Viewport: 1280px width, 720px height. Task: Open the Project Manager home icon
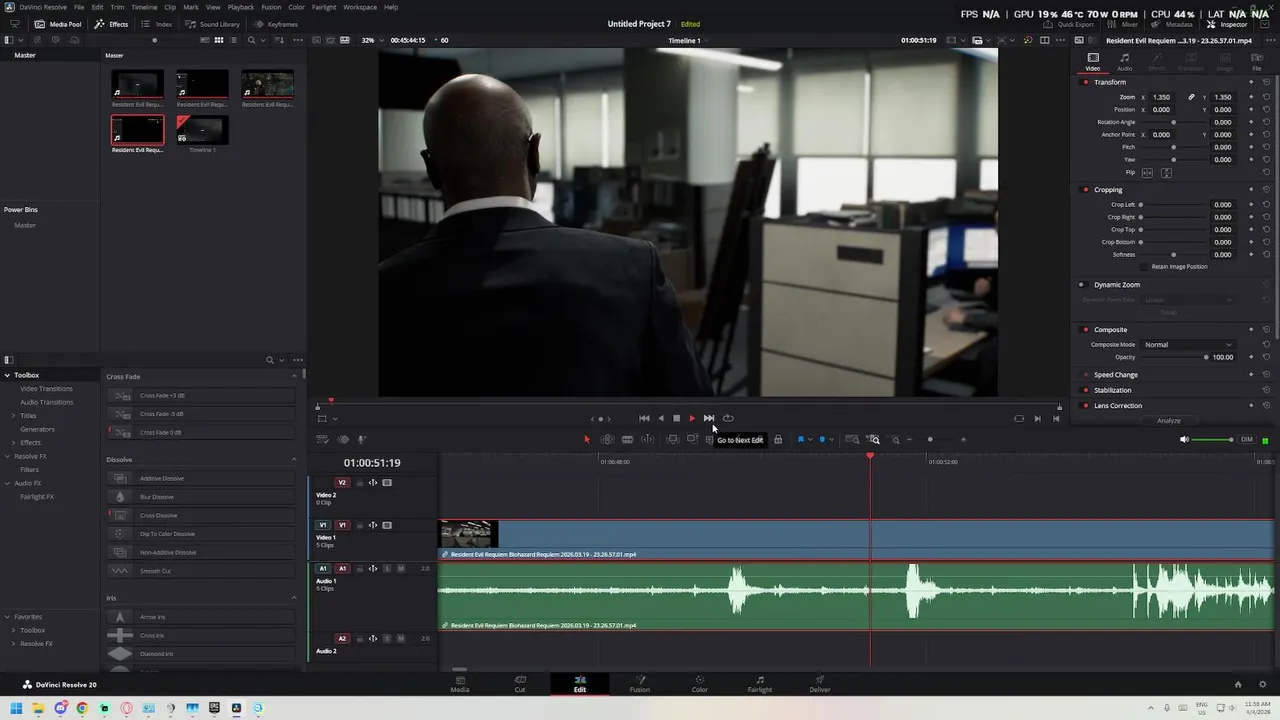[1237, 684]
